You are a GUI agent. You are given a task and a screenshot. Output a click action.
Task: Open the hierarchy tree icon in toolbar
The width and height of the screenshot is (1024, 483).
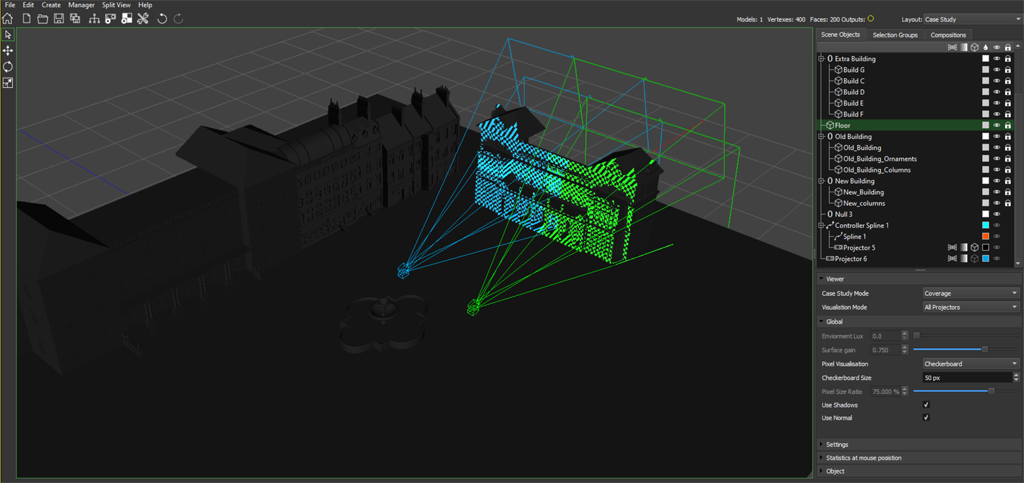[93, 19]
